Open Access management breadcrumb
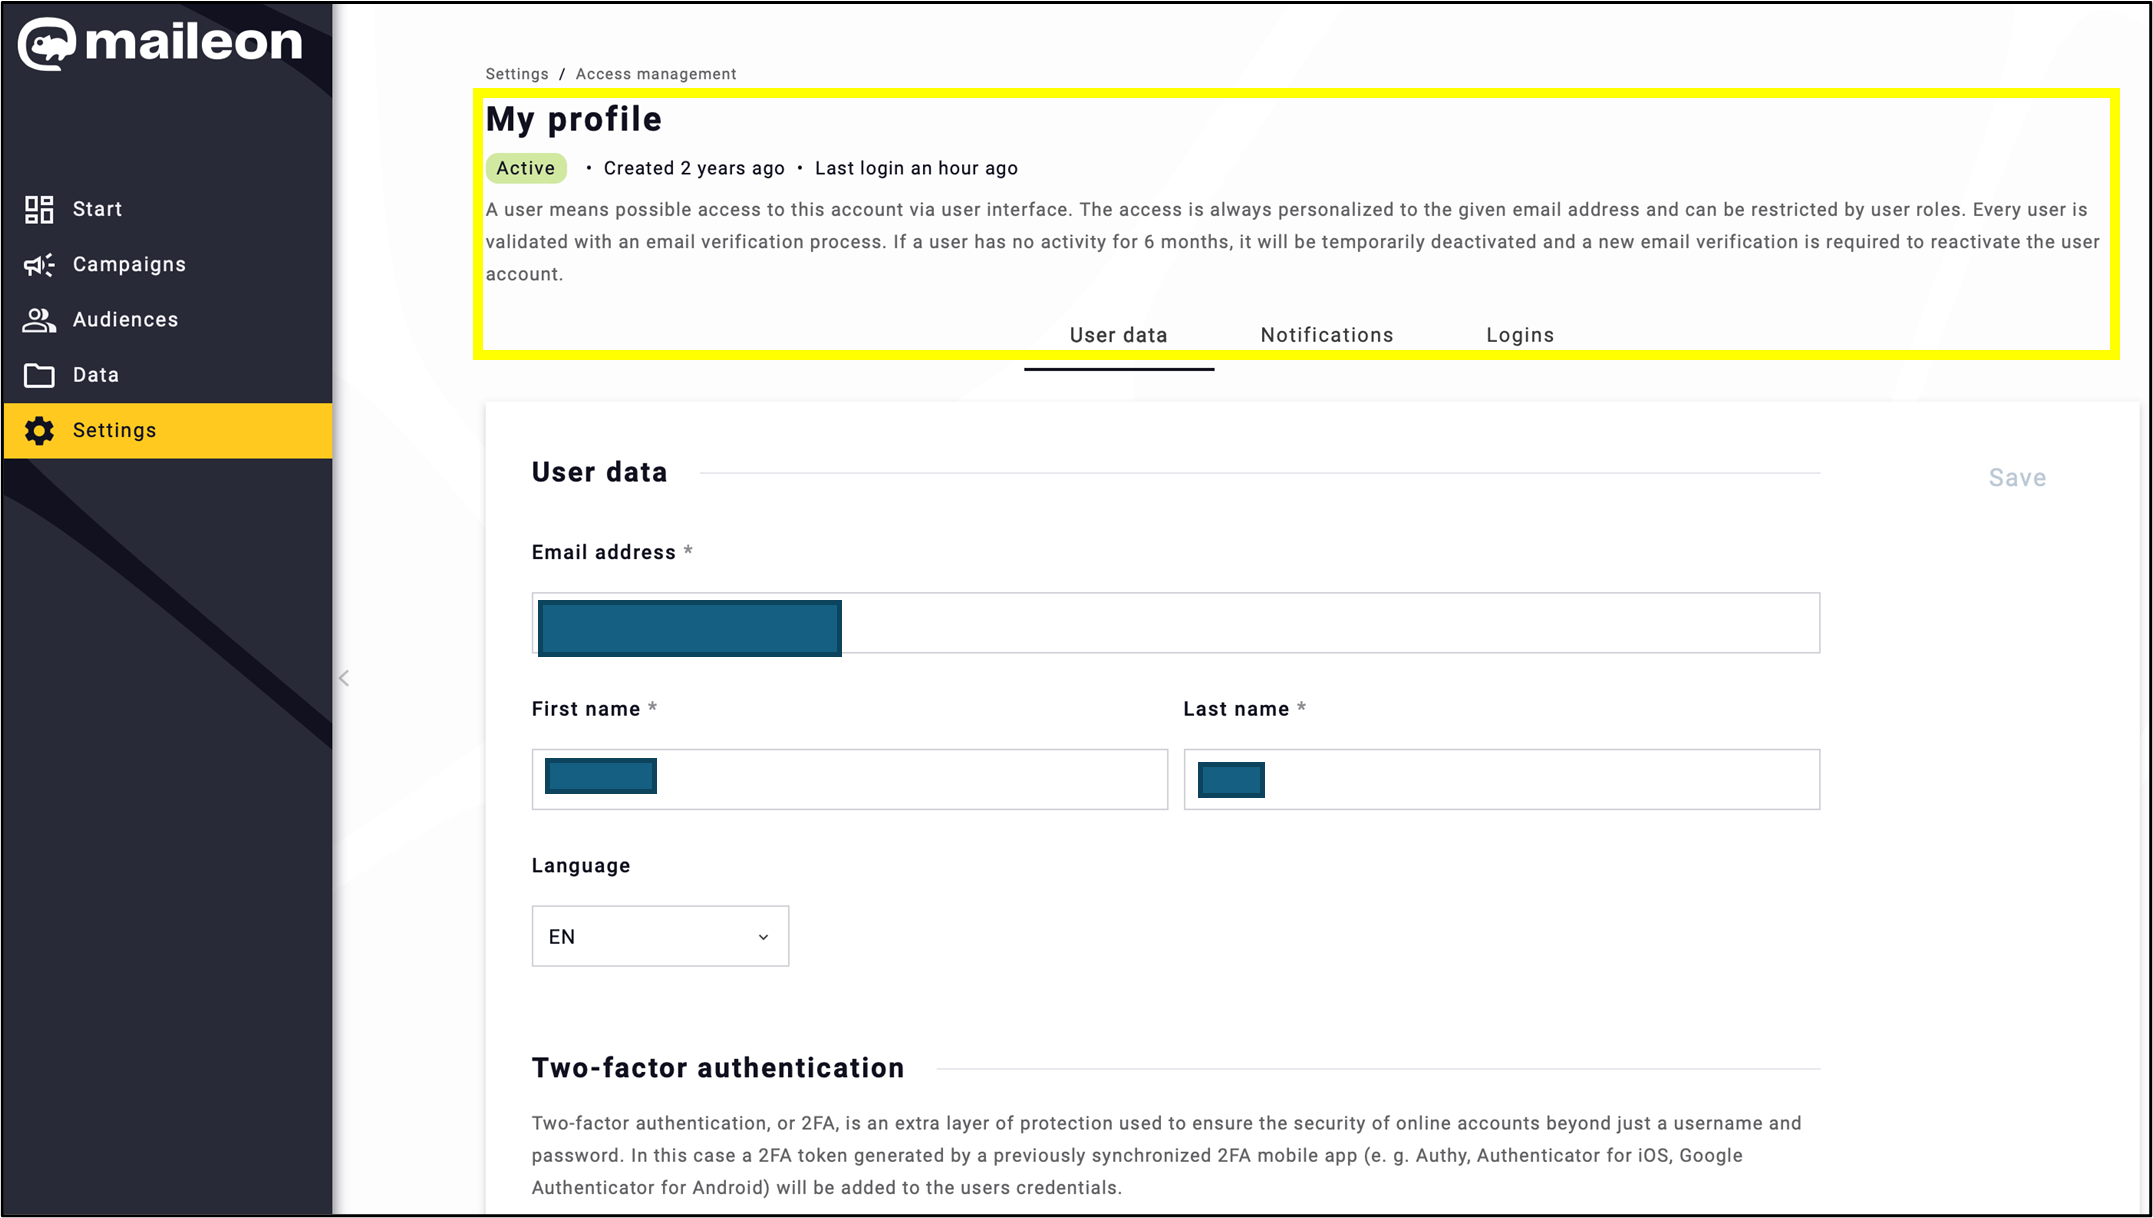 coord(656,73)
